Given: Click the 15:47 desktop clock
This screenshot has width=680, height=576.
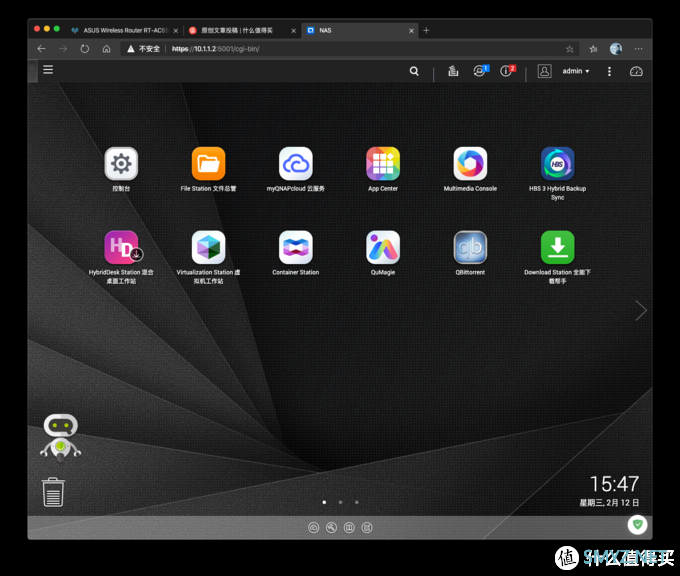Looking at the screenshot, I should 615,484.
